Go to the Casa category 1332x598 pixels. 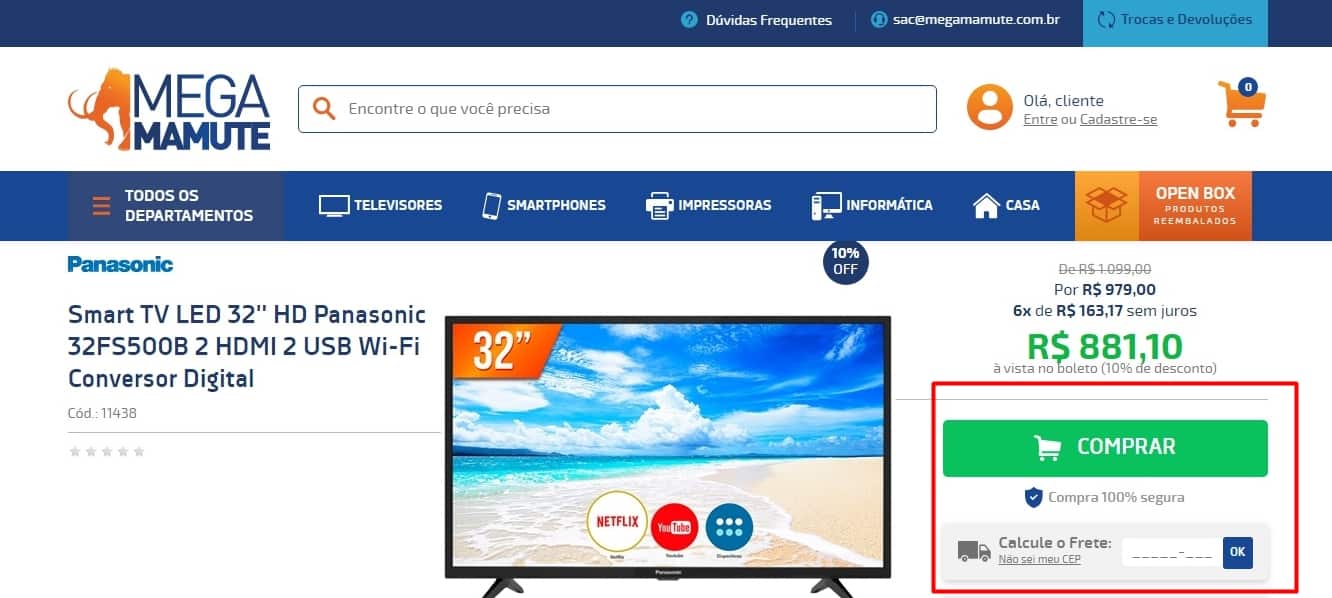click(1006, 205)
